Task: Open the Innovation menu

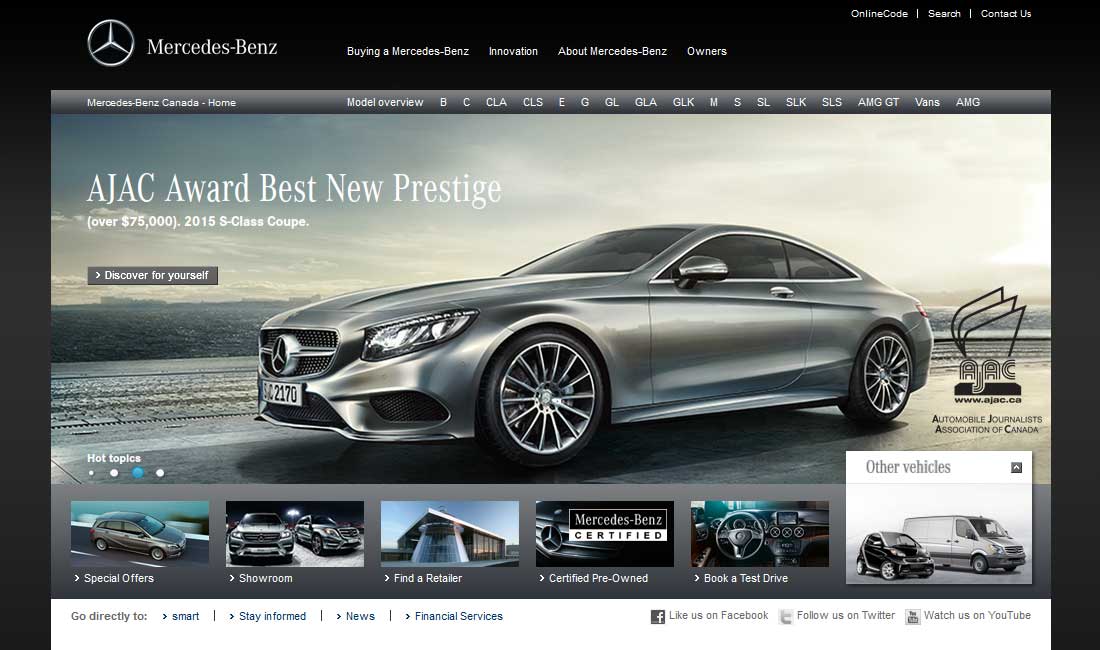Action: (x=514, y=51)
